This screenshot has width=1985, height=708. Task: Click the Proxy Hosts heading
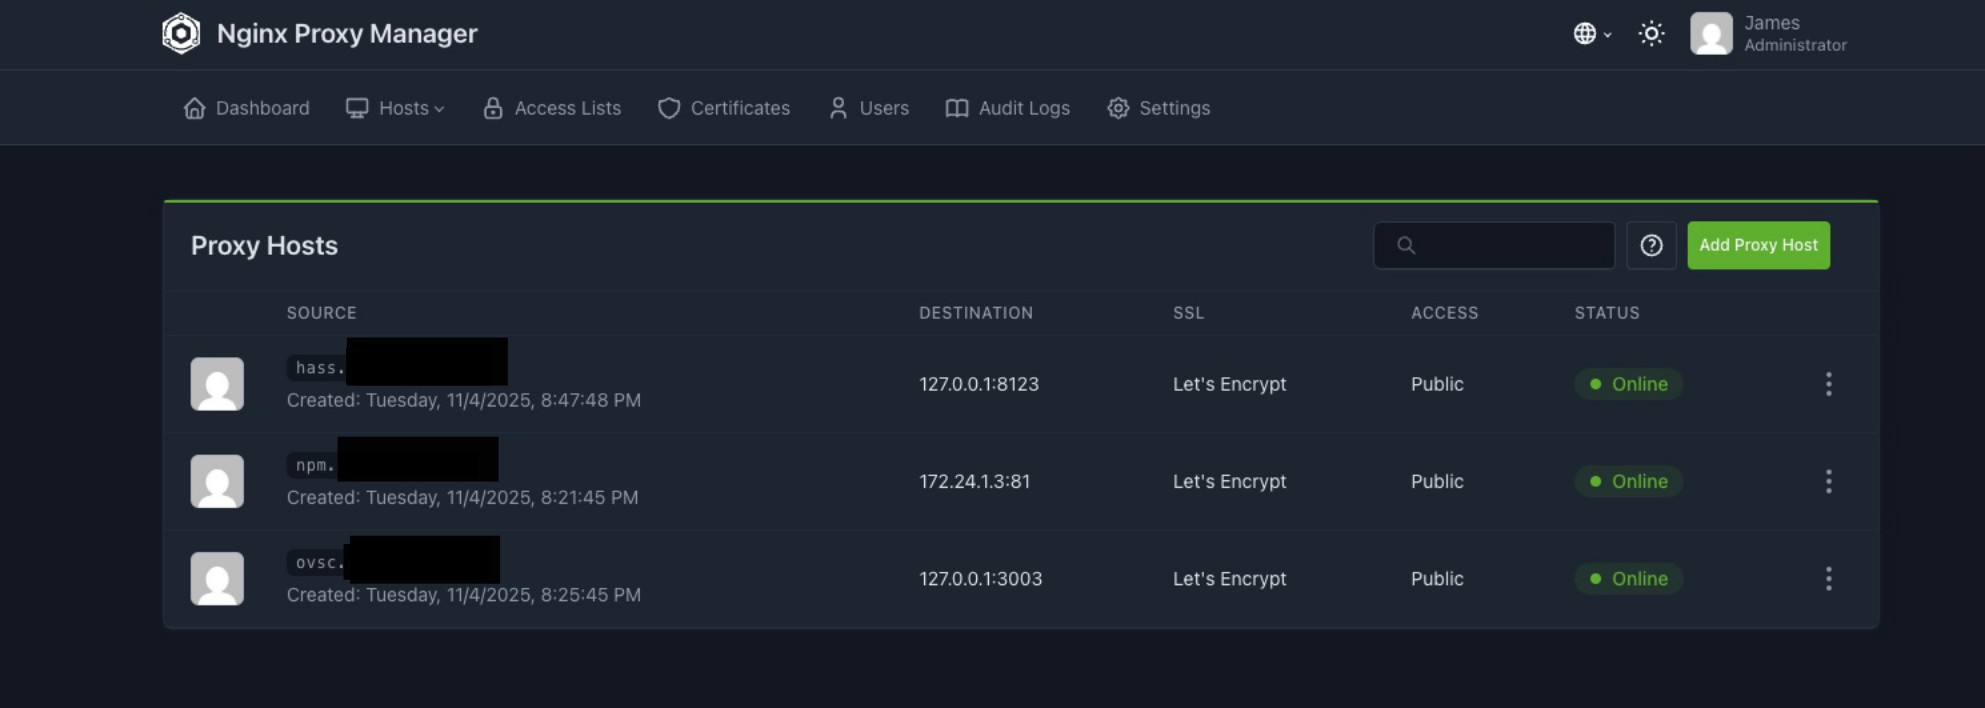264,246
